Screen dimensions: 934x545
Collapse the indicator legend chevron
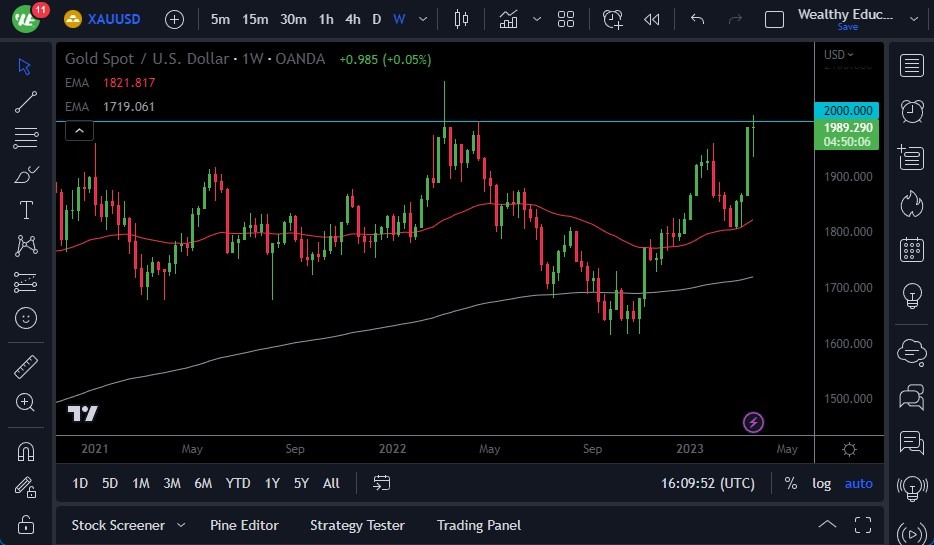pos(80,130)
